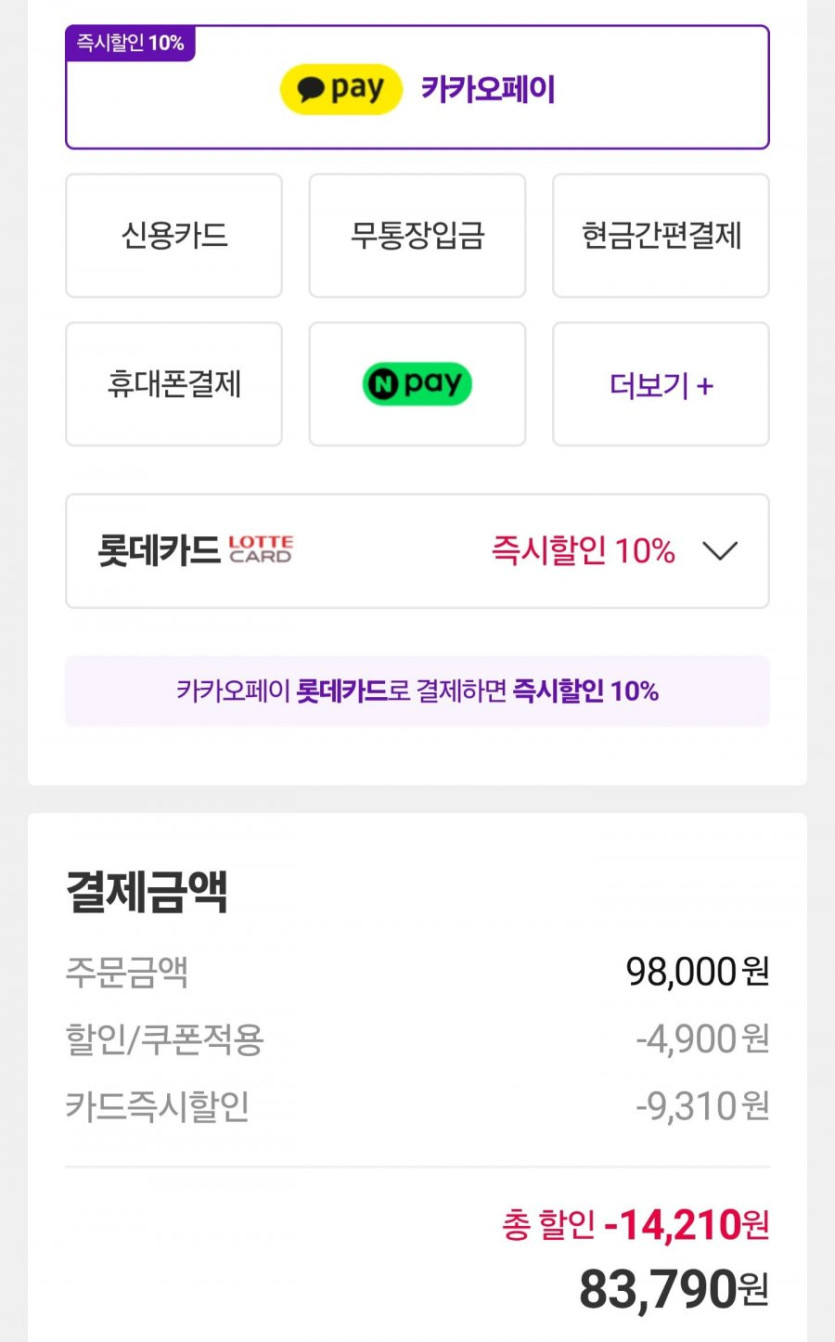The height and width of the screenshot is (1342, 835).
Task: Pick 현금간편결제 as payment method
Action: [x=661, y=236]
